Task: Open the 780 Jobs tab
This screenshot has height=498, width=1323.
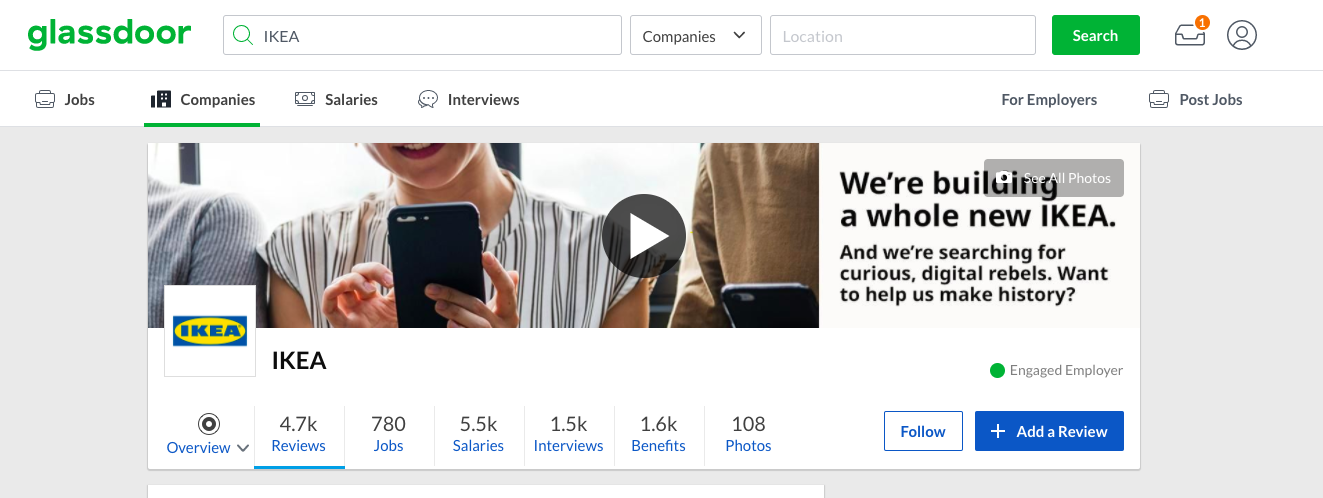Action: [x=389, y=434]
